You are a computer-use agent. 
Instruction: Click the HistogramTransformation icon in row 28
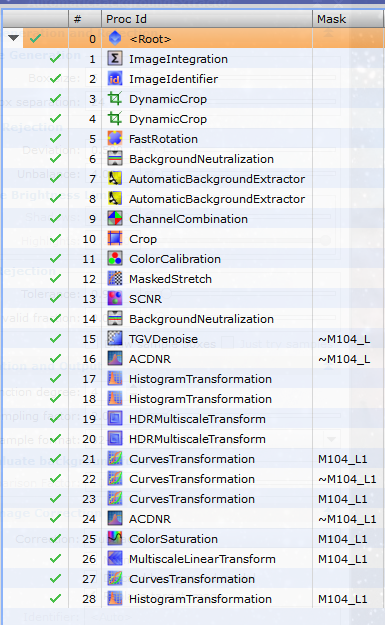[x=115, y=599]
